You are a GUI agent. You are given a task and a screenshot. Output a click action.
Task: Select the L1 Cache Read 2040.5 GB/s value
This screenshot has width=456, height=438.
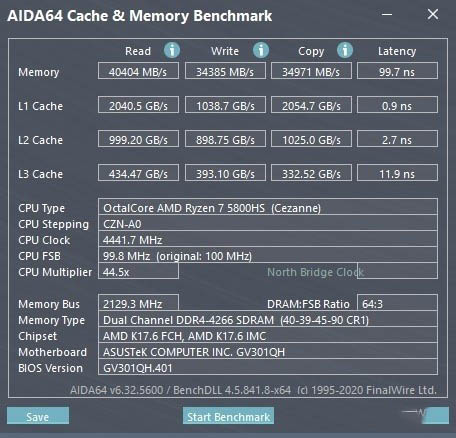point(138,105)
